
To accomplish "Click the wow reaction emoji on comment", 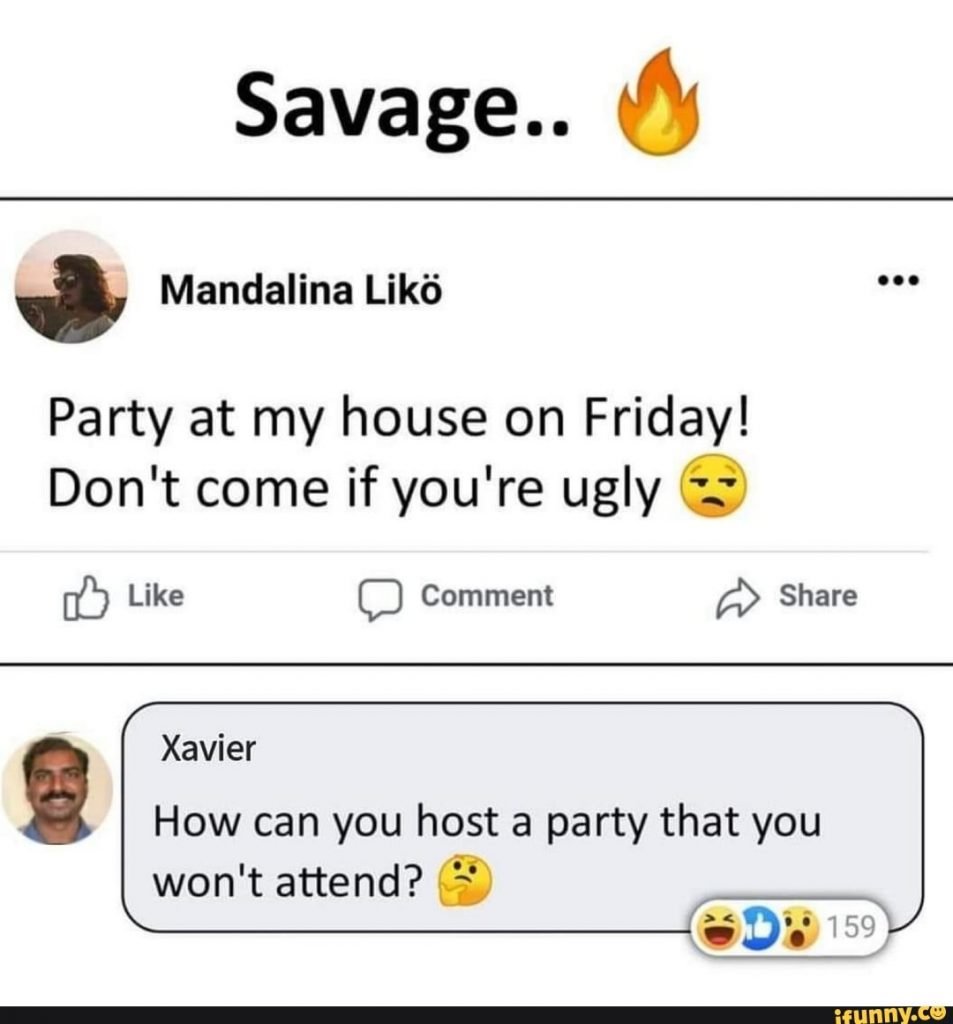I will pyautogui.click(x=800, y=926).
